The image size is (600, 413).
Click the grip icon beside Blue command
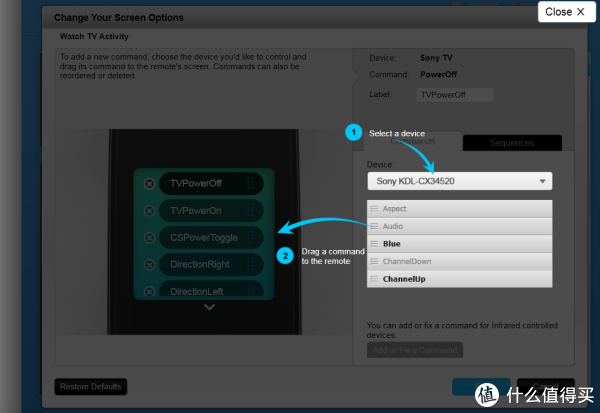pos(374,244)
